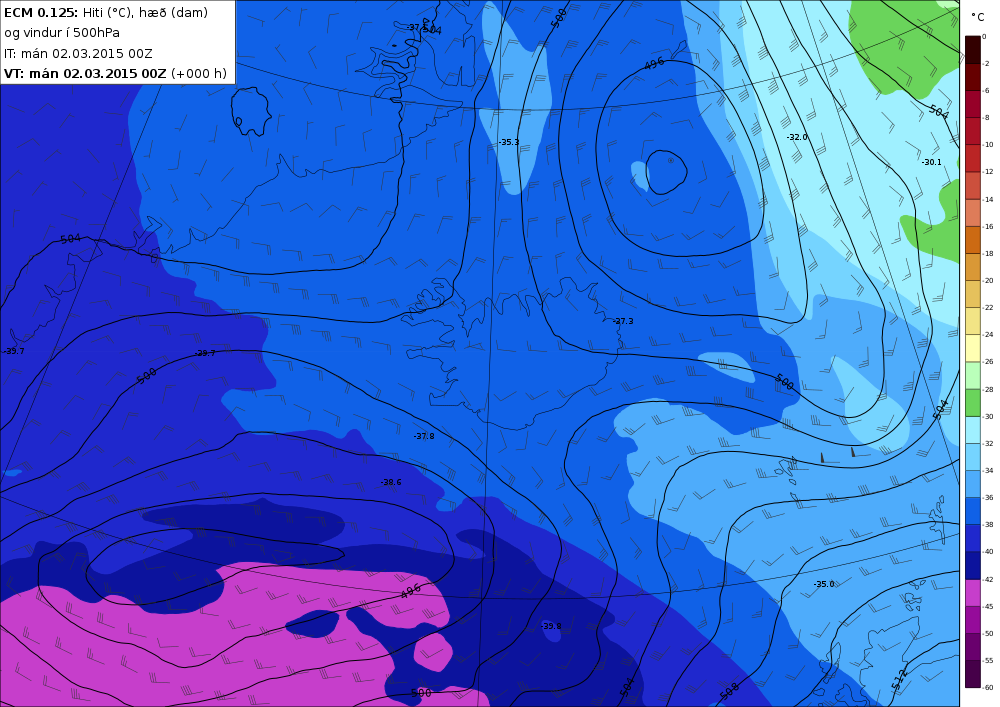Click the legend swatch between -12 and -14
1000x707 pixels.
973,186
